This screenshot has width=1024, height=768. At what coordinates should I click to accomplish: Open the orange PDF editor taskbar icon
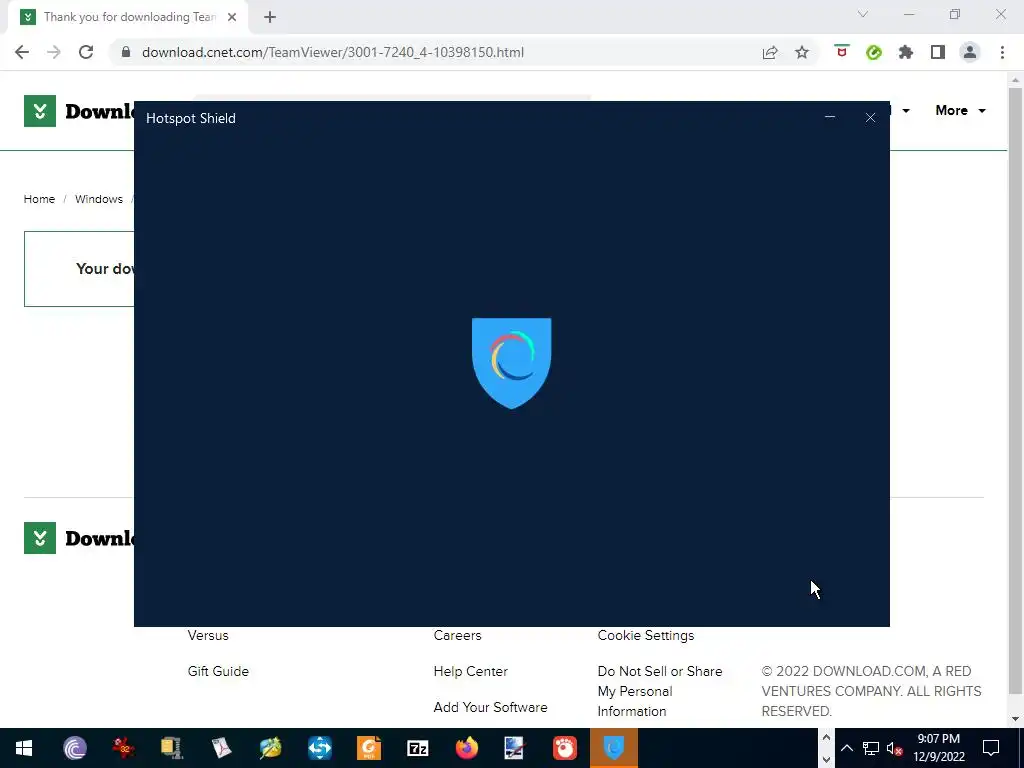369,748
